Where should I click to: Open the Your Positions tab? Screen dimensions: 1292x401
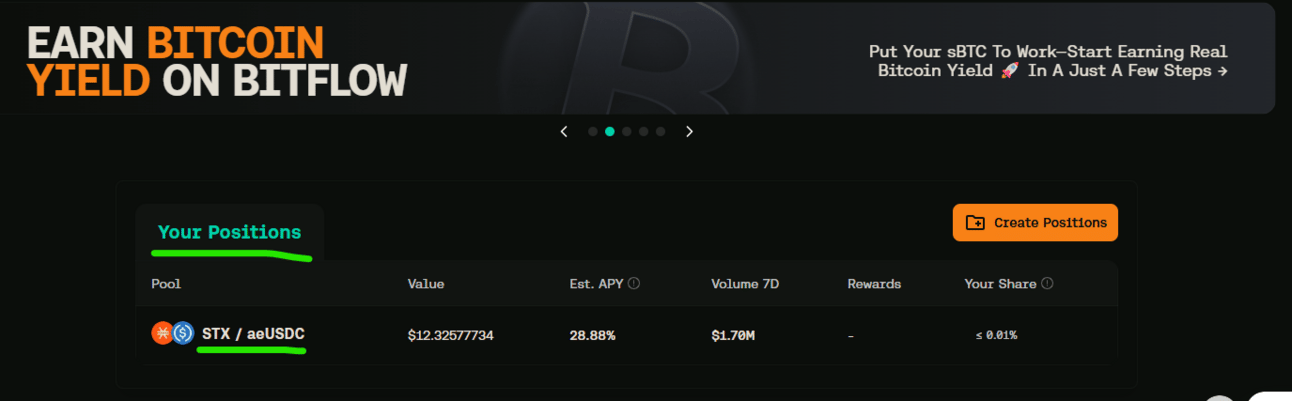(229, 232)
